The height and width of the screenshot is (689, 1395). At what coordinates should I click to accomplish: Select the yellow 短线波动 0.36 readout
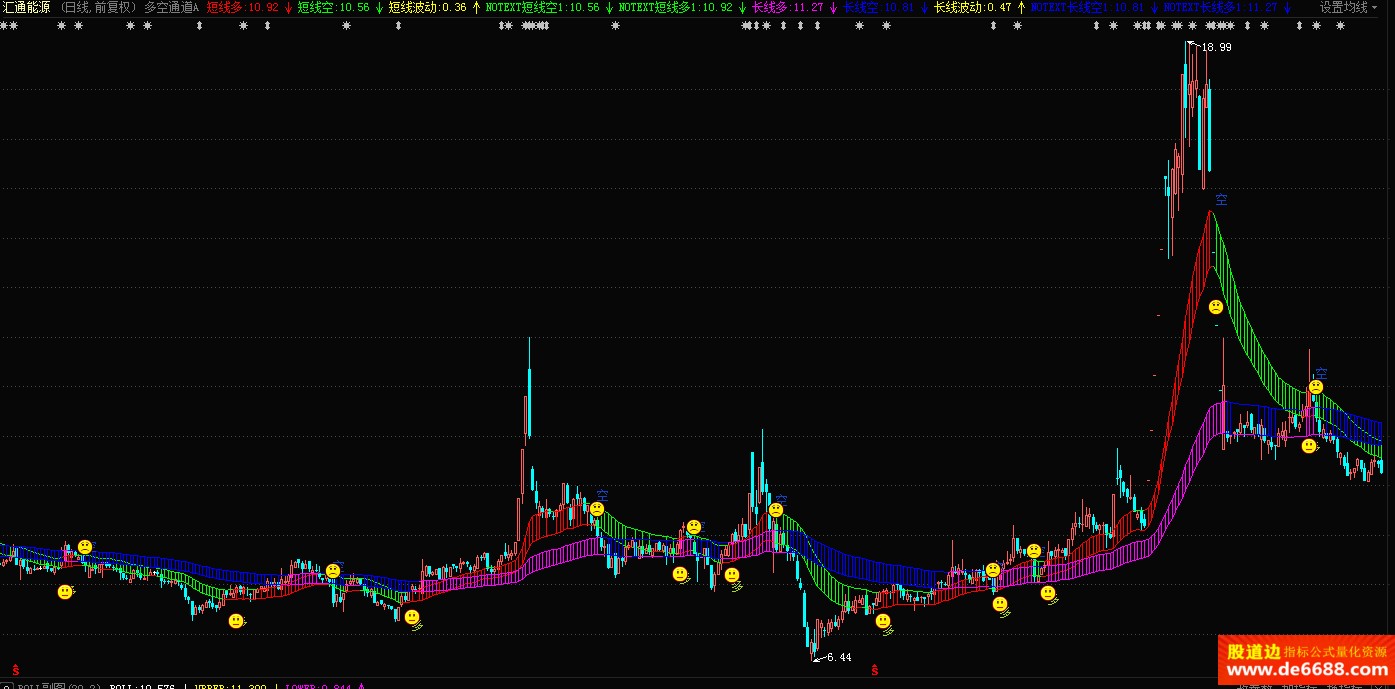[x=427, y=7]
